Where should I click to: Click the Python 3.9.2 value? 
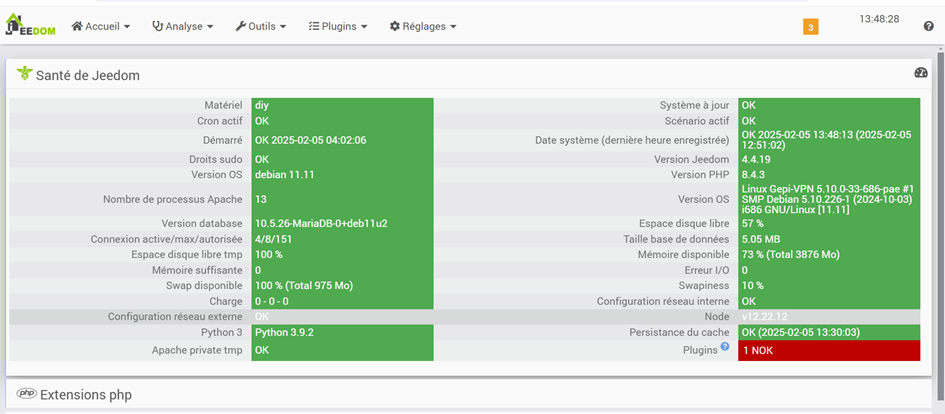[x=284, y=332]
